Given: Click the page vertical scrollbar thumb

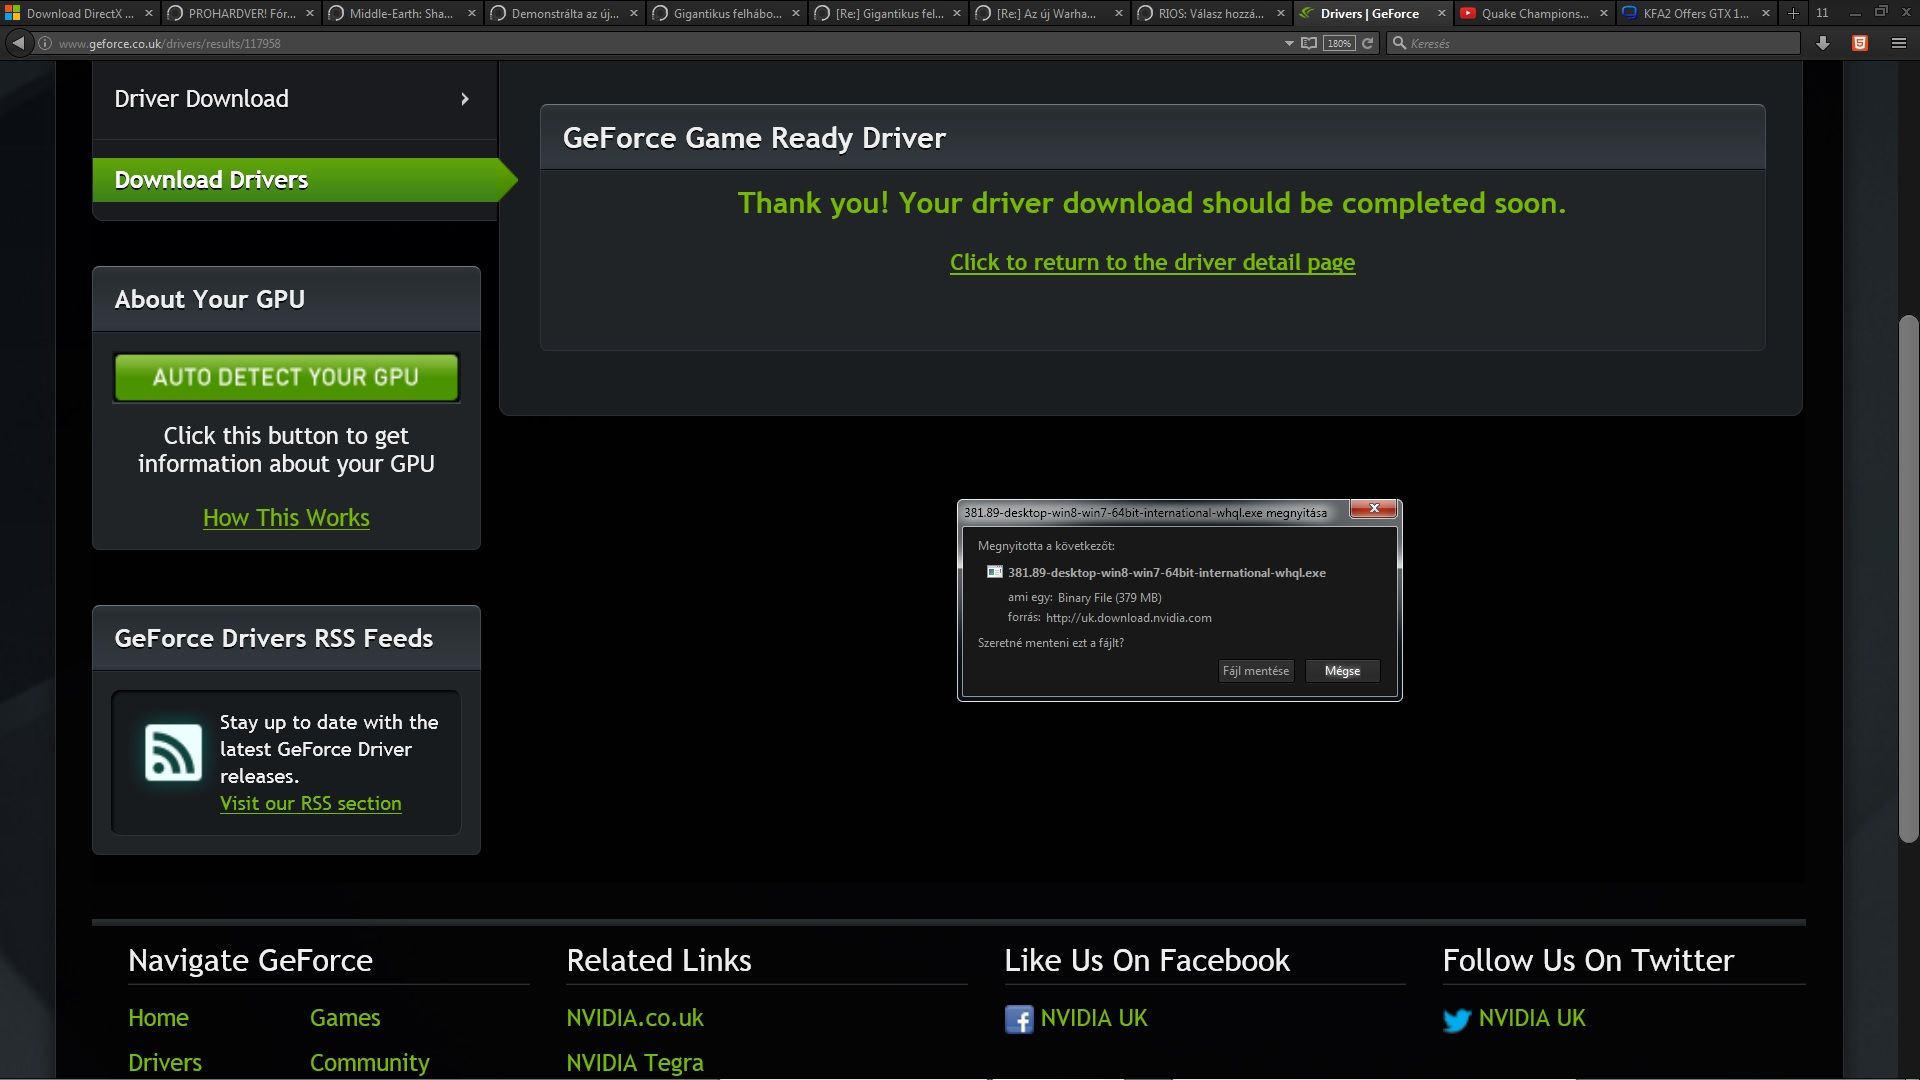Looking at the screenshot, I should [1909, 579].
